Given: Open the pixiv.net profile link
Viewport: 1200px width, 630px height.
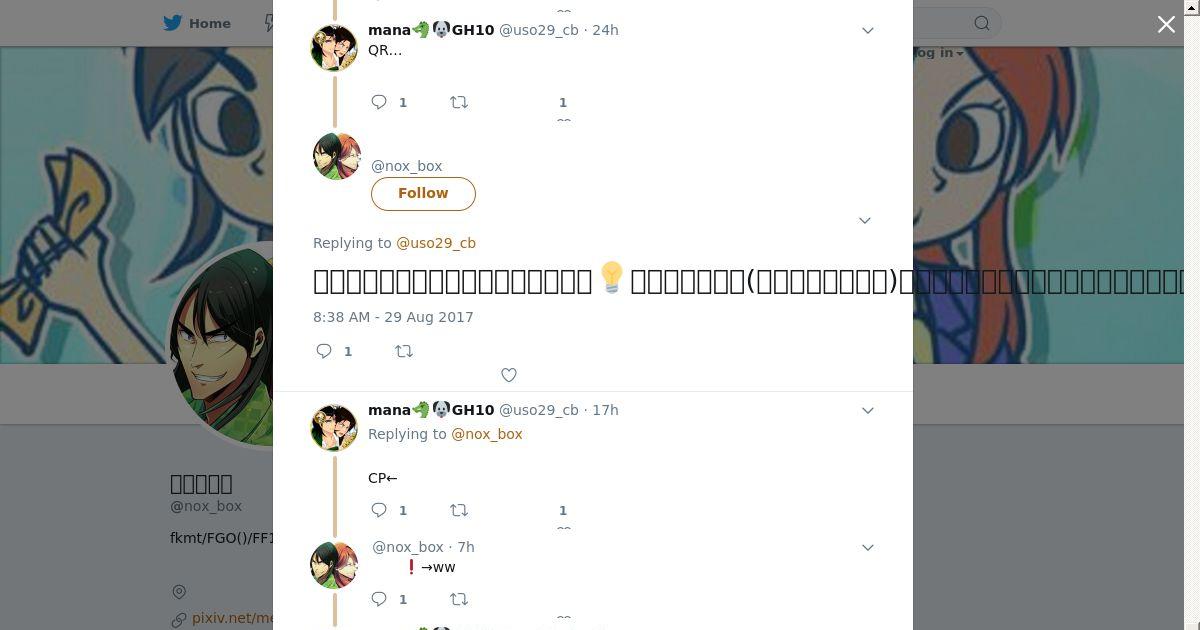Looking at the screenshot, I should coord(232,618).
